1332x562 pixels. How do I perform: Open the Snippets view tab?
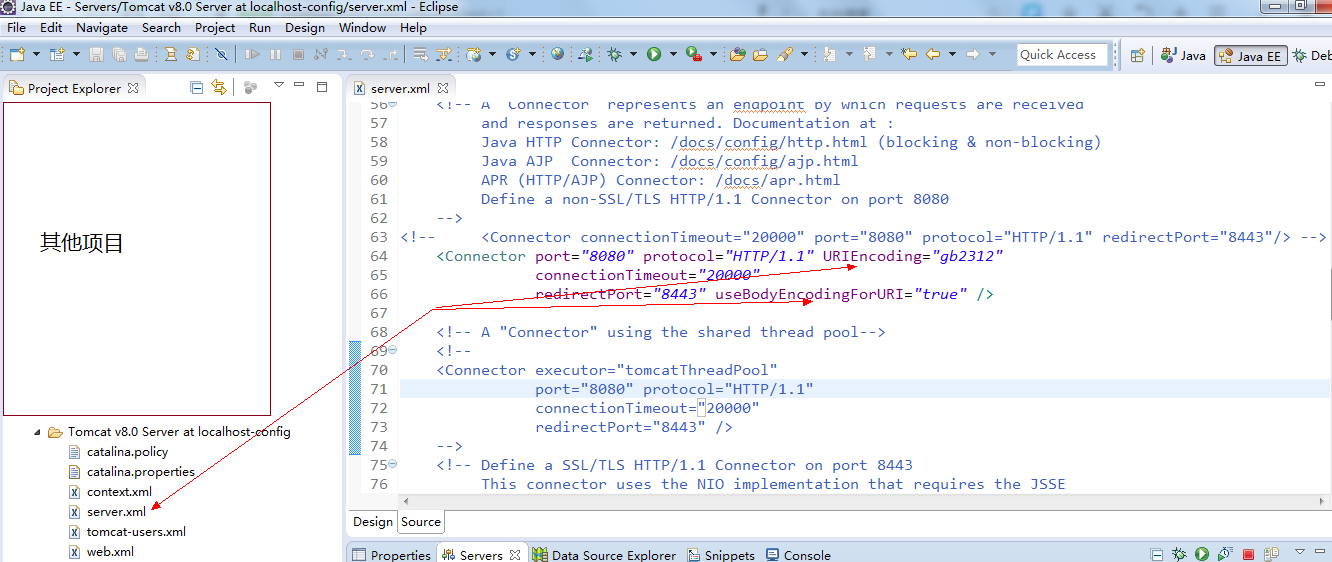click(720, 555)
